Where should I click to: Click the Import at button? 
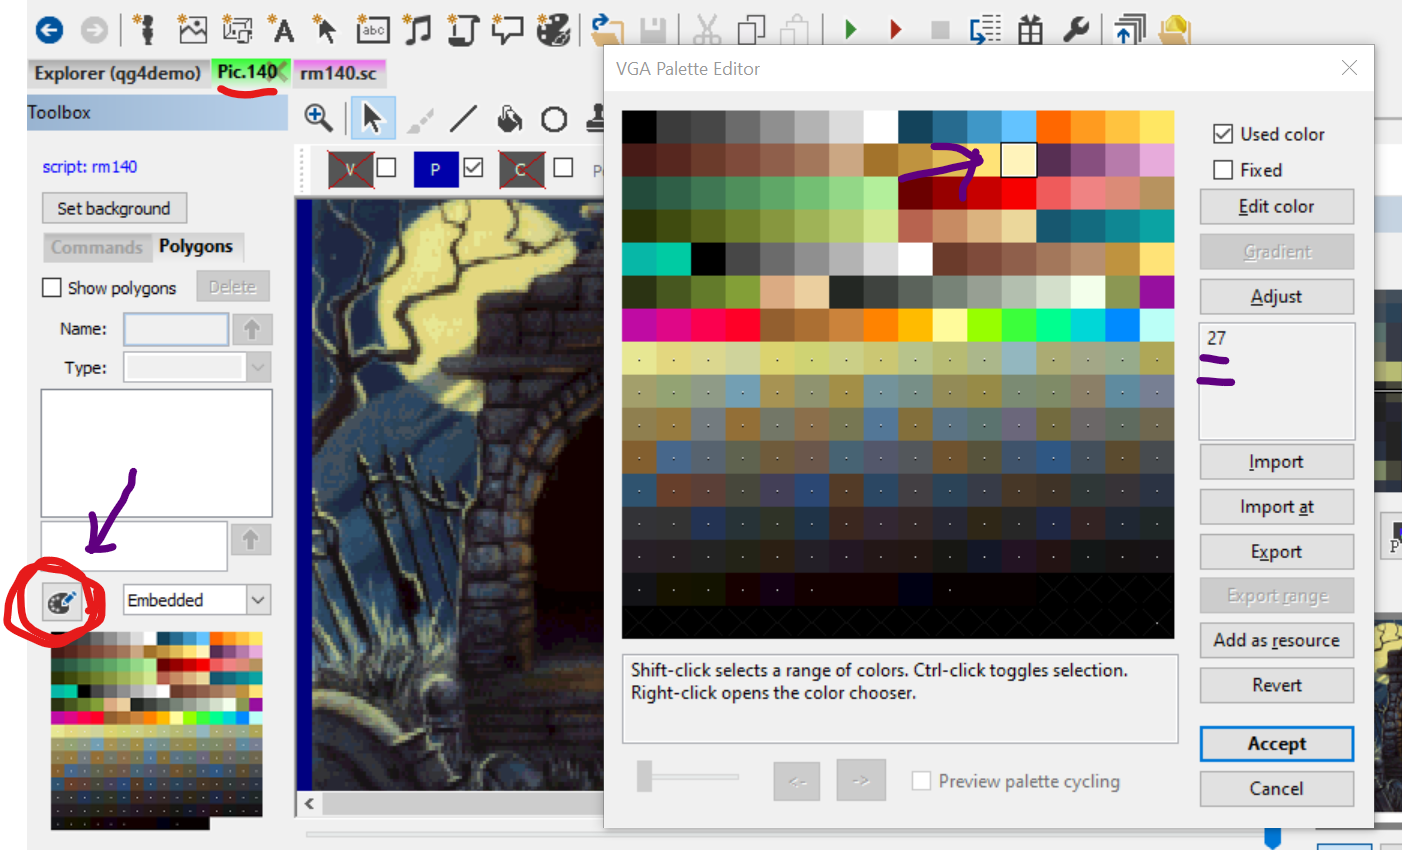(1277, 507)
